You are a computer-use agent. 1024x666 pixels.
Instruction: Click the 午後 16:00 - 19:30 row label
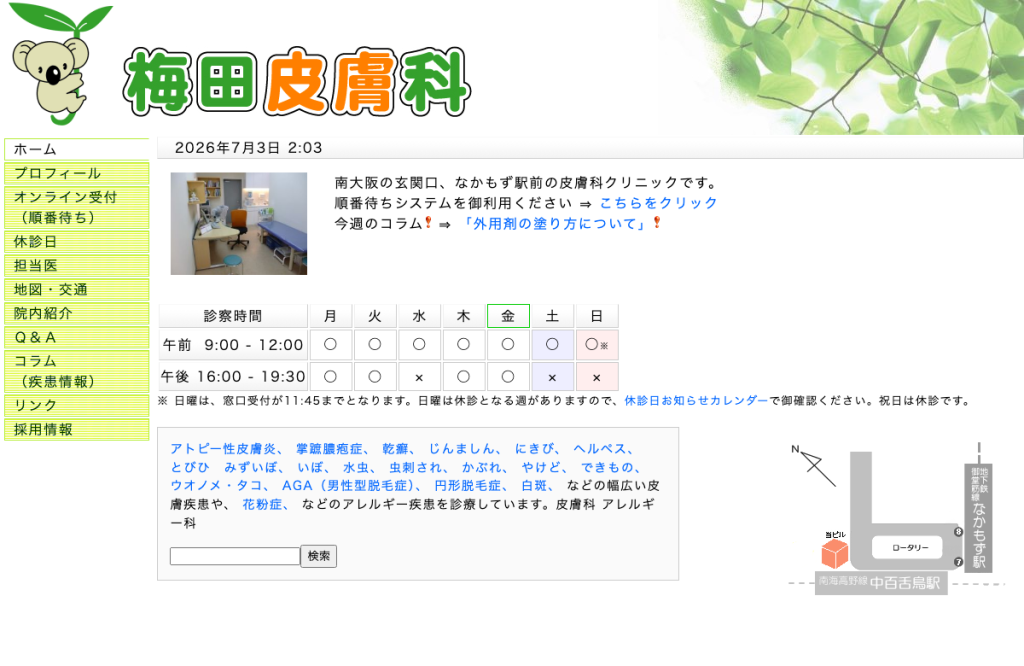[x=233, y=377]
